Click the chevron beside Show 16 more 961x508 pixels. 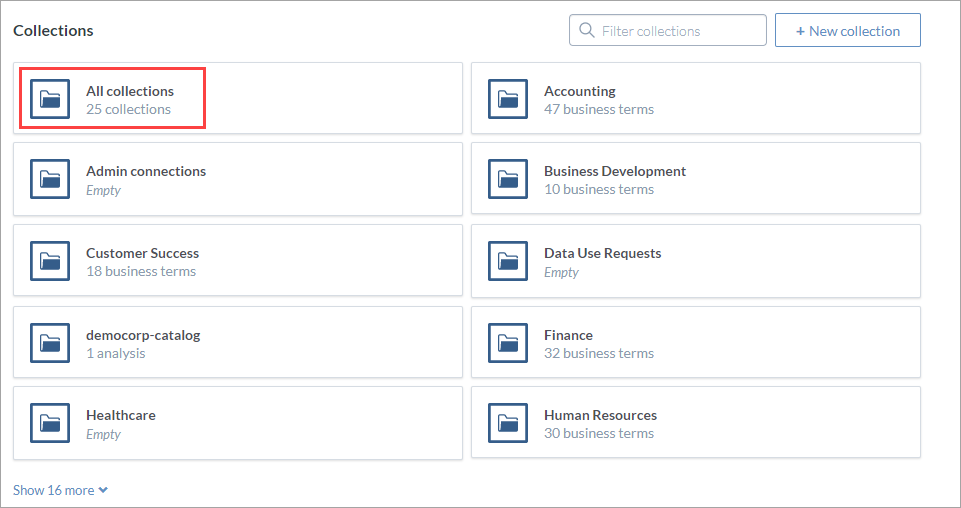point(103,490)
